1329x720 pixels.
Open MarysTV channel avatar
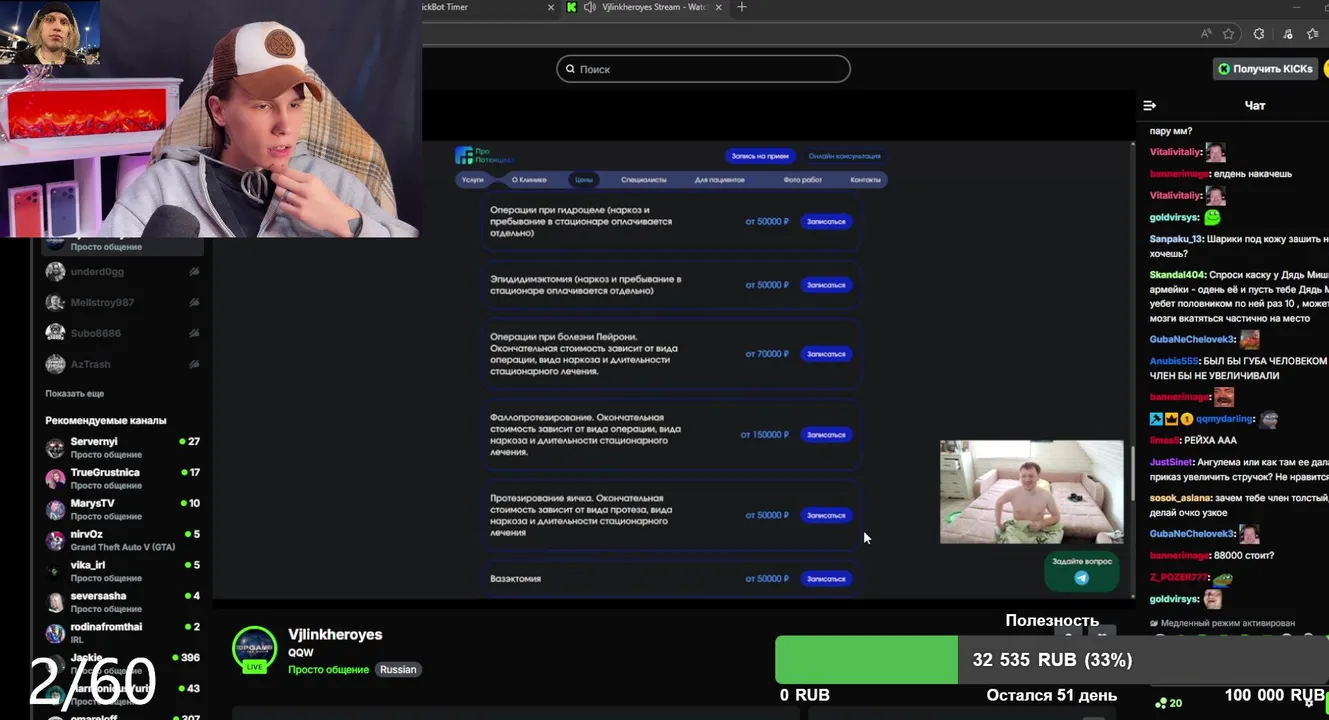(55, 510)
